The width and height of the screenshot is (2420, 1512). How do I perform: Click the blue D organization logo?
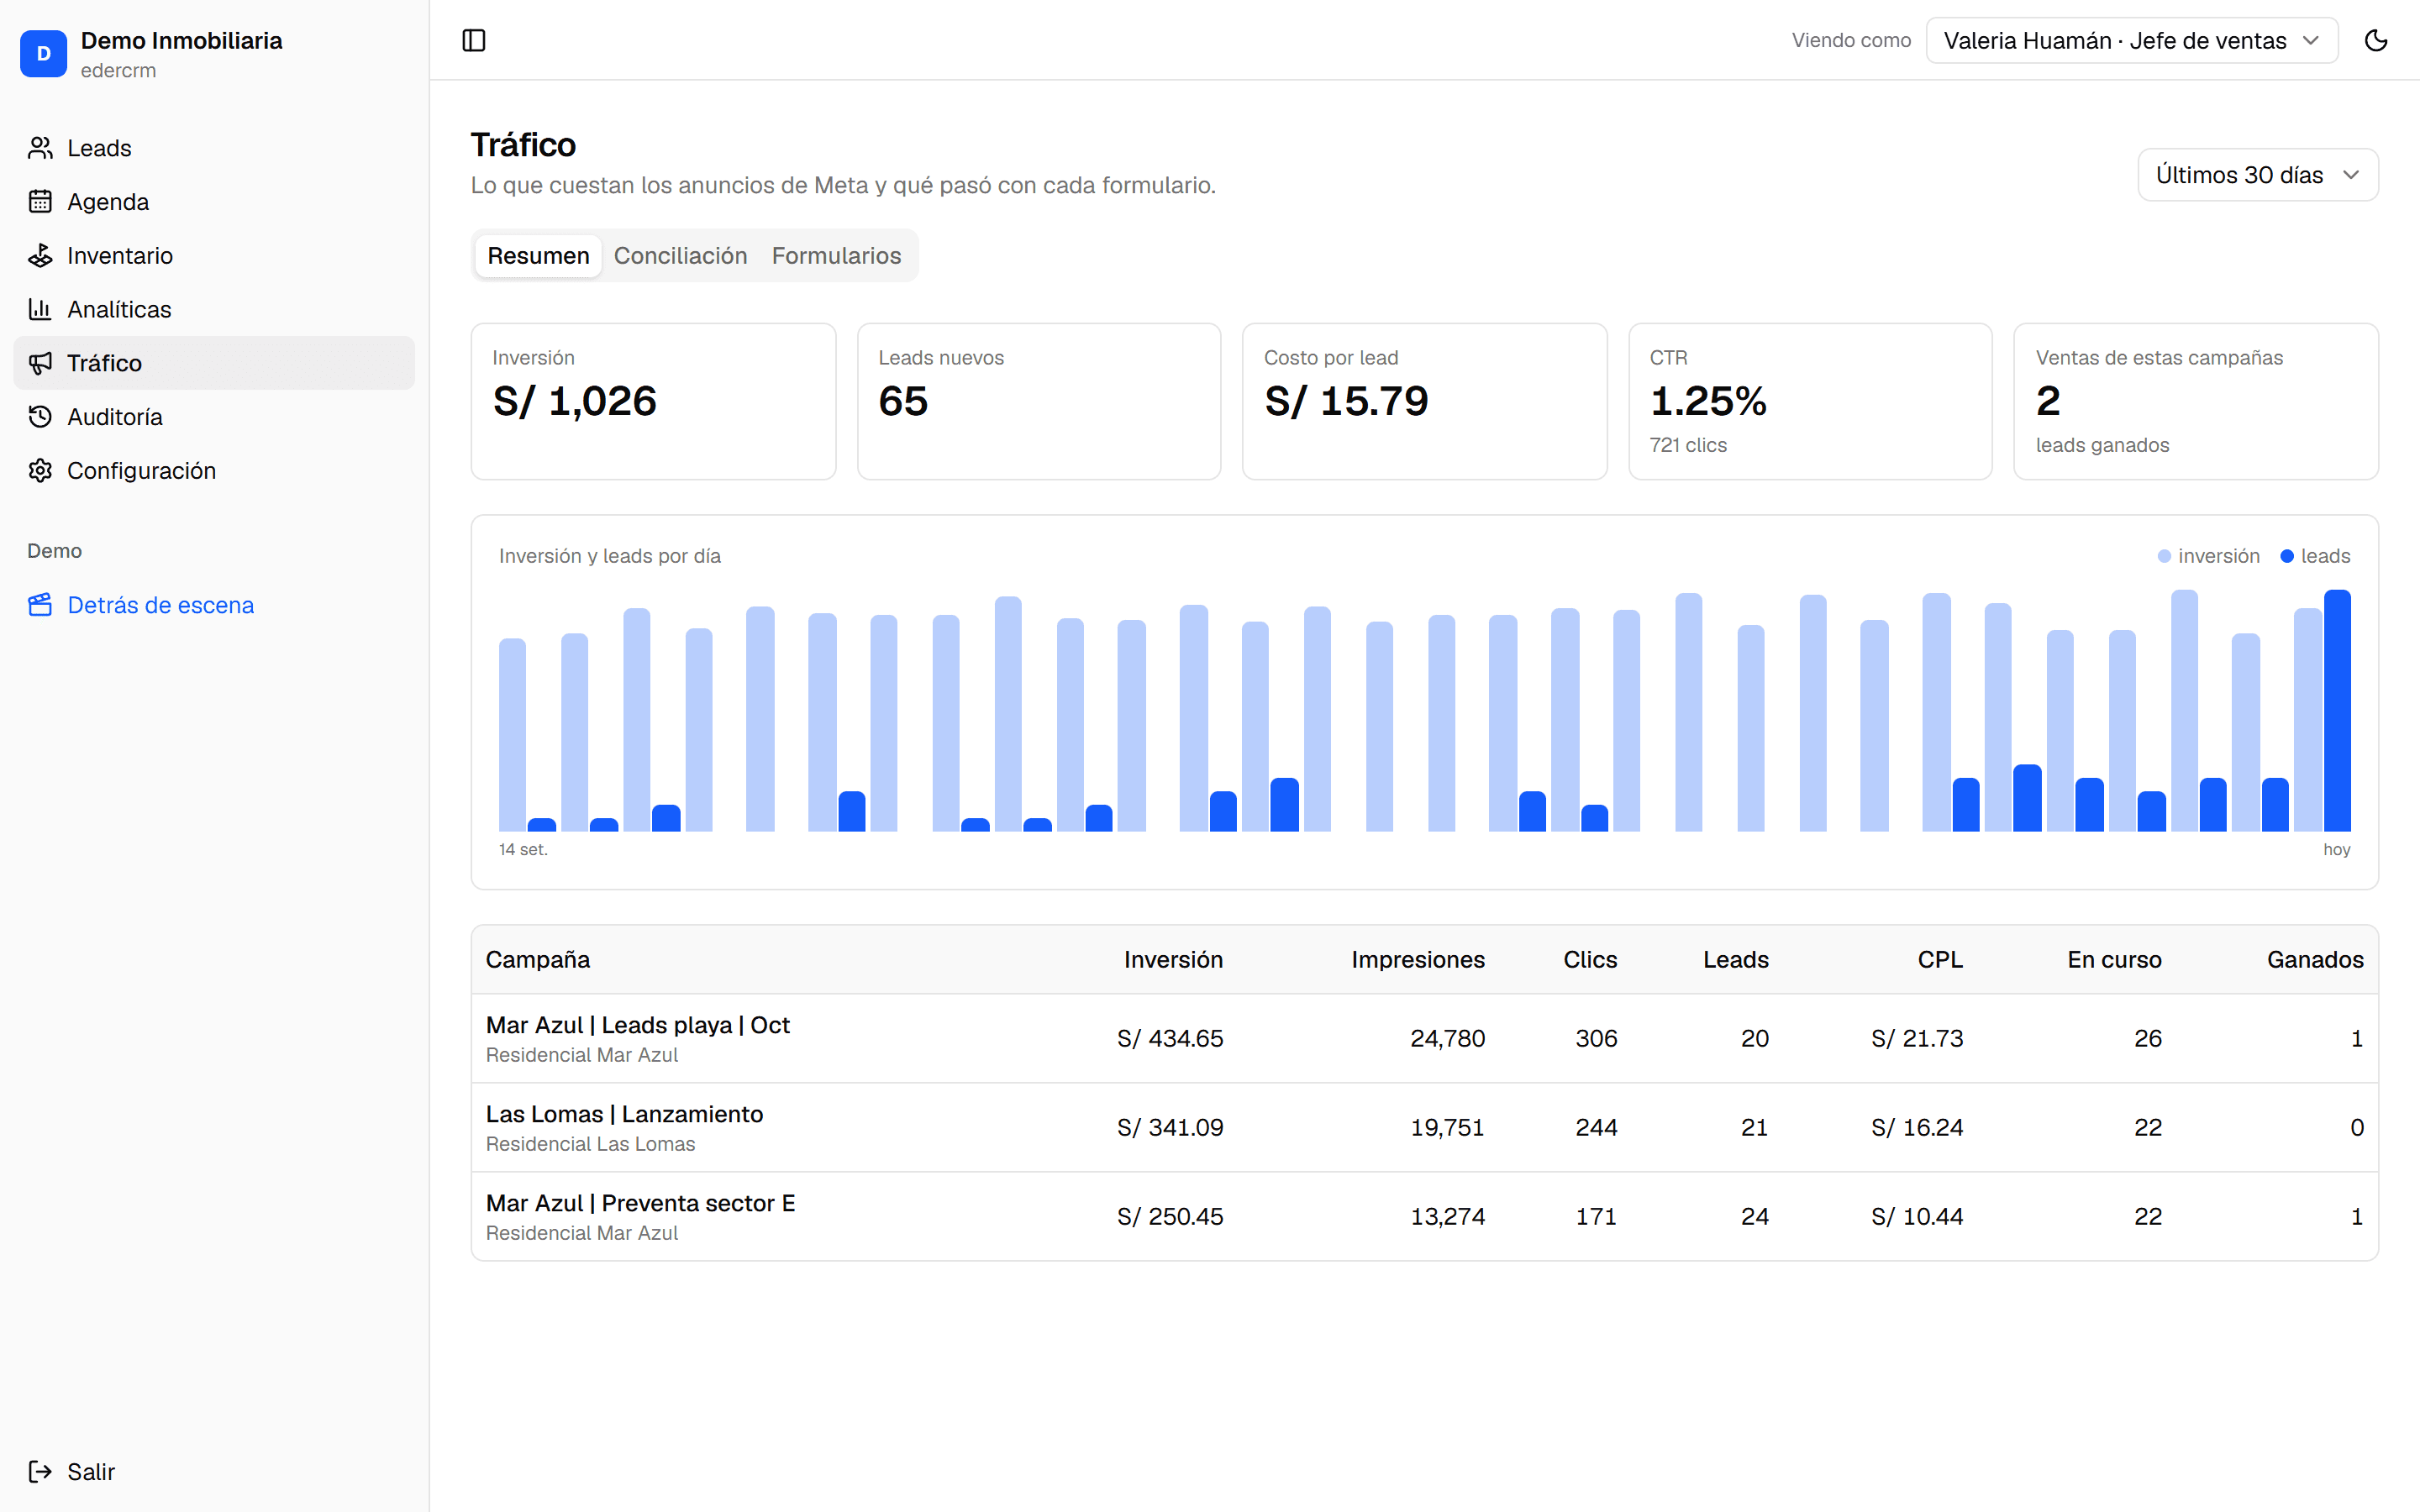[x=43, y=54]
